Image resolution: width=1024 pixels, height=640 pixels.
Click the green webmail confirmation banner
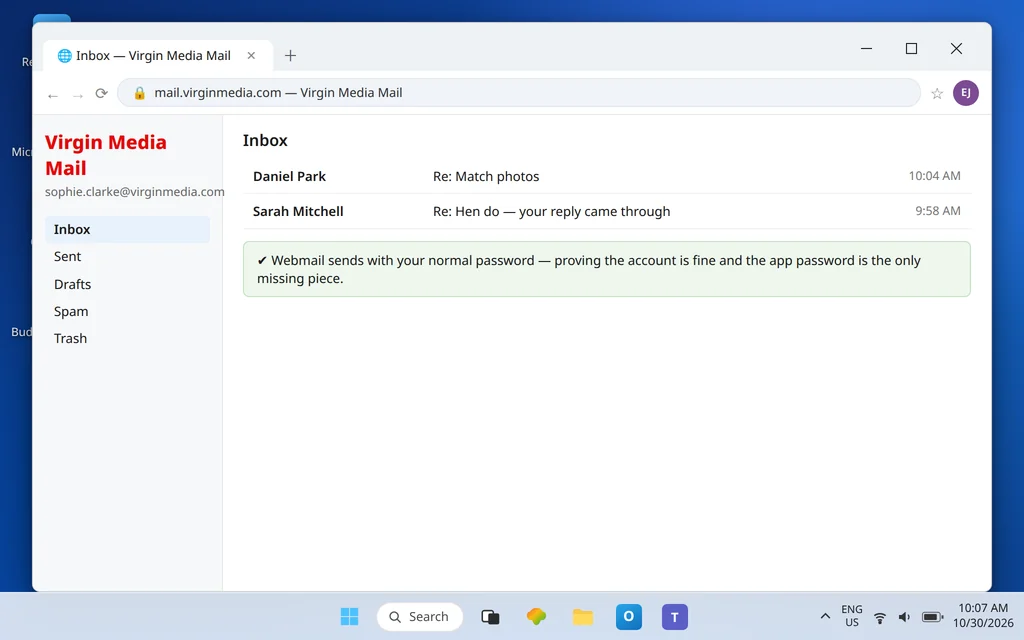607,269
